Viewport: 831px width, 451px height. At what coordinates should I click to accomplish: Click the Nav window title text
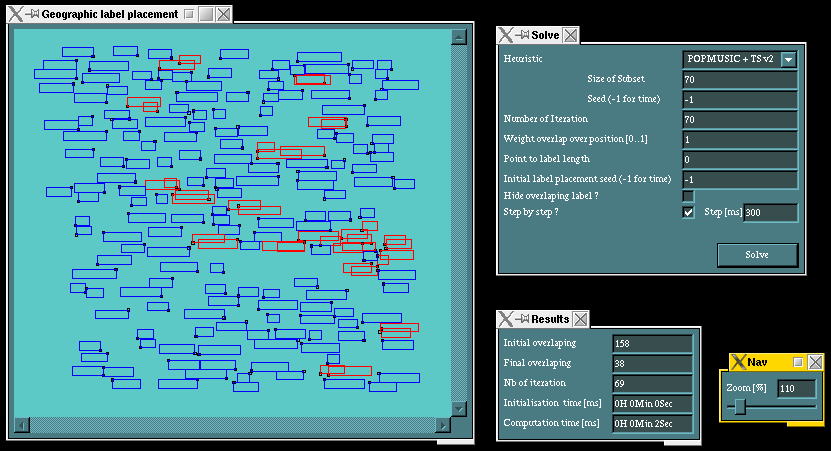tap(757, 362)
